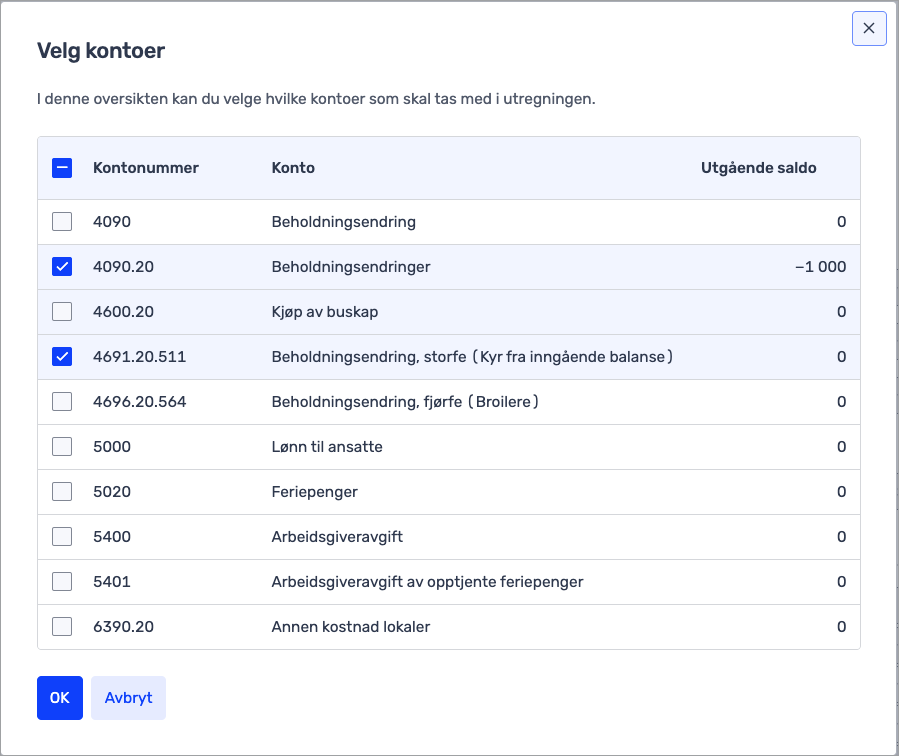Enable checkbox for 4696.20.564 fjørfe
The height and width of the screenshot is (756, 899).
(x=62, y=402)
